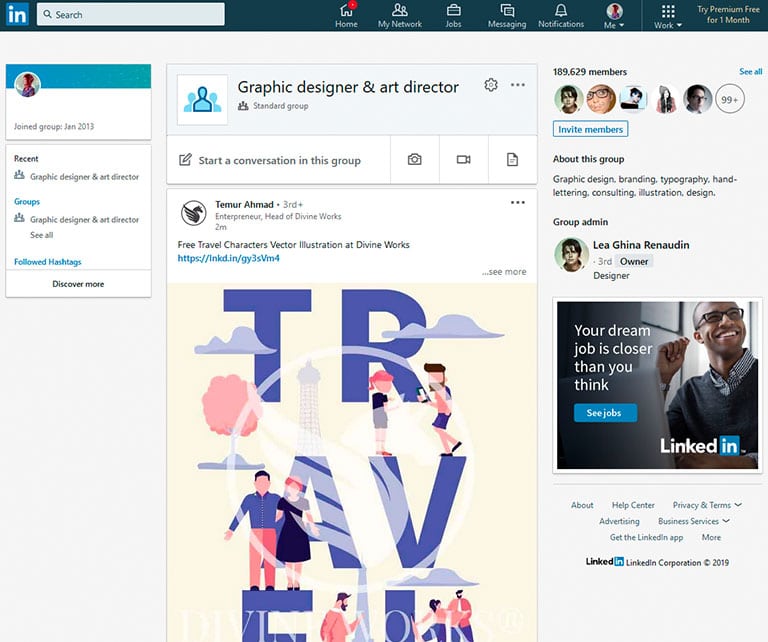Click the search magnifier icon

(48, 14)
